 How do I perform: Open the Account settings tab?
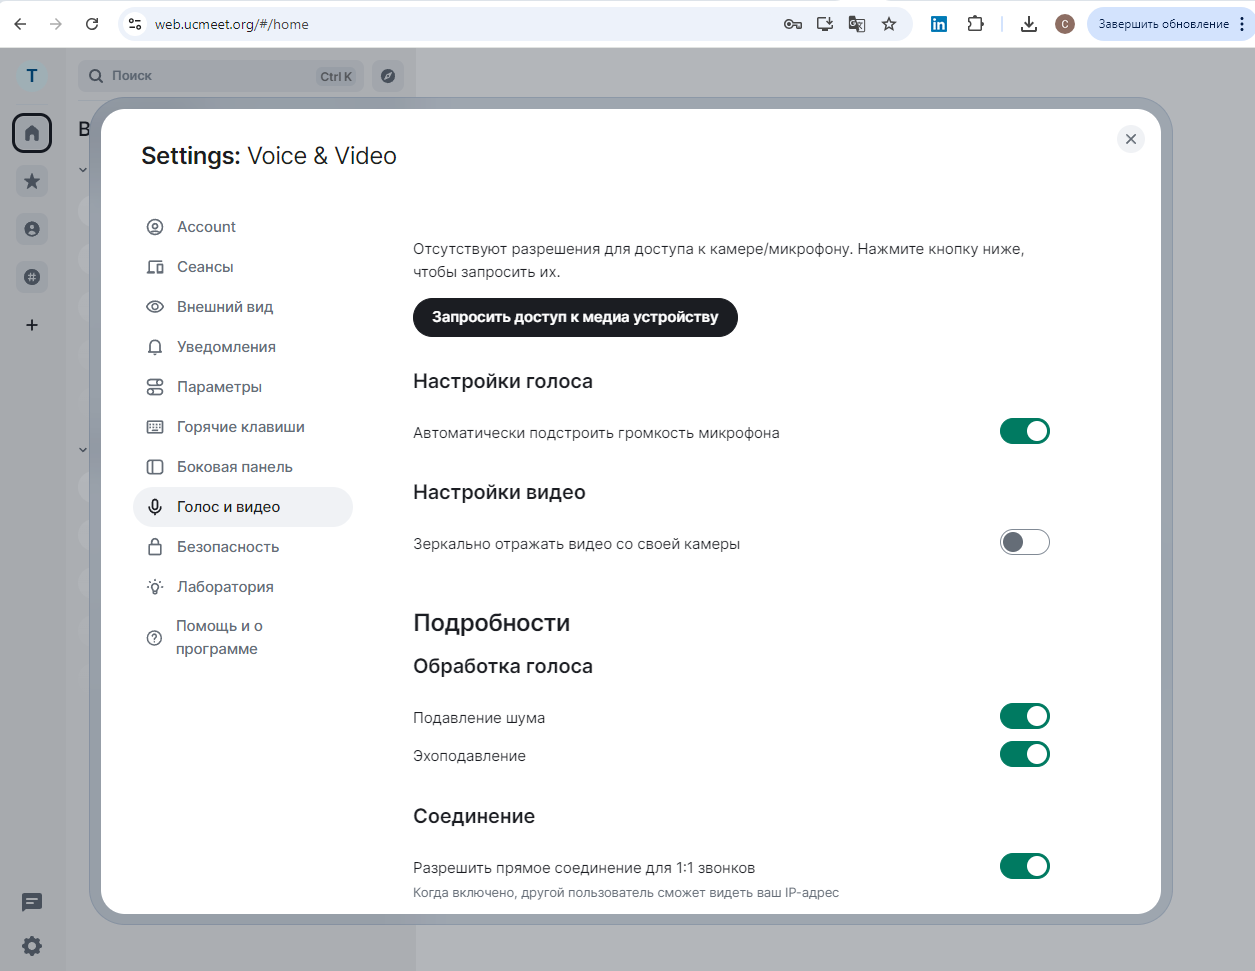tap(206, 227)
